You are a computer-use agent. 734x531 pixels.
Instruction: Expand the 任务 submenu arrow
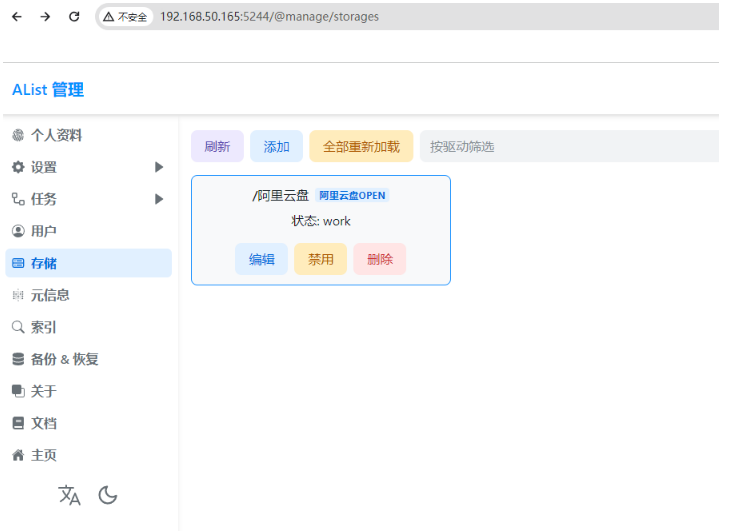(x=159, y=199)
